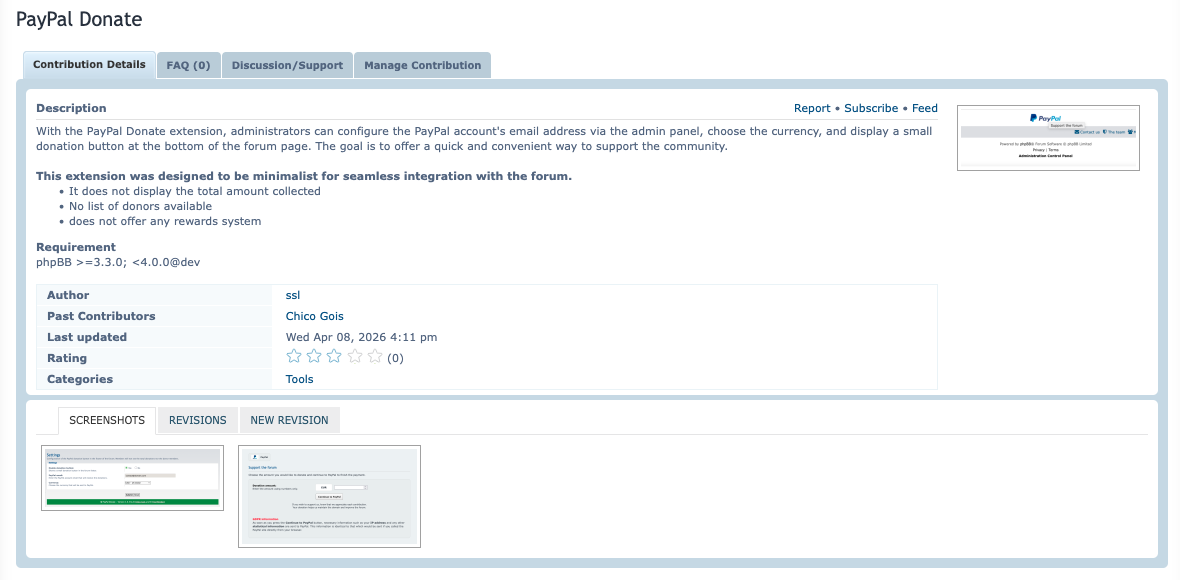Rate the extension with one star
This screenshot has width=1180, height=580.
coord(294,357)
